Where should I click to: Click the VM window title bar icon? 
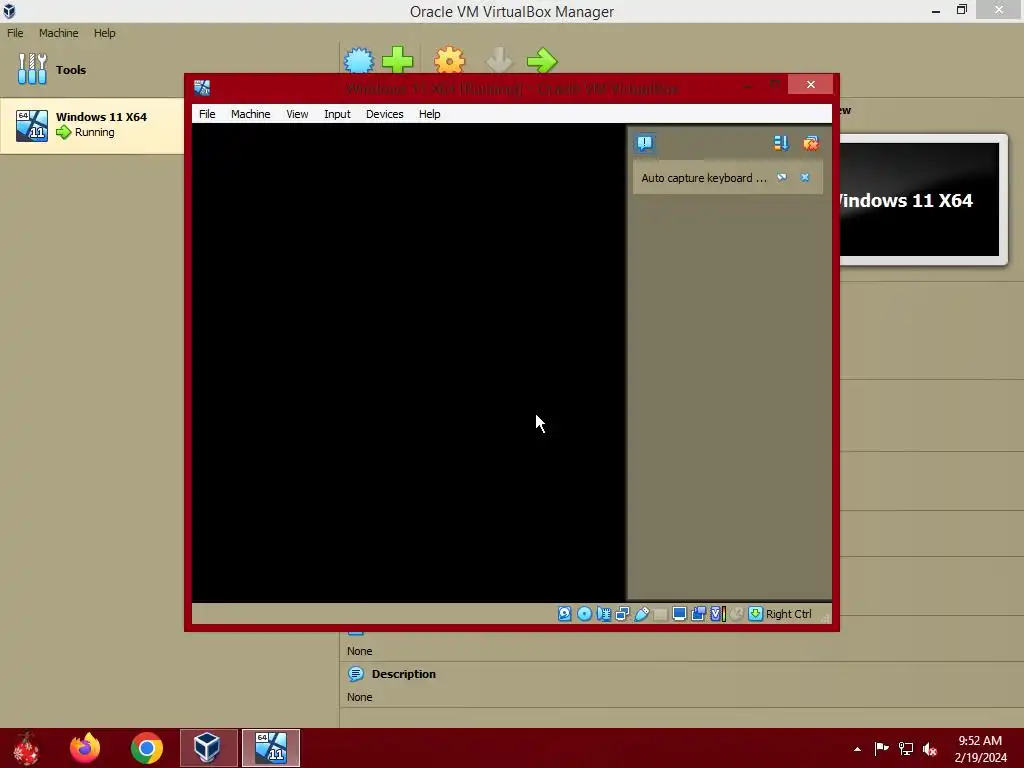(x=202, y=88)
